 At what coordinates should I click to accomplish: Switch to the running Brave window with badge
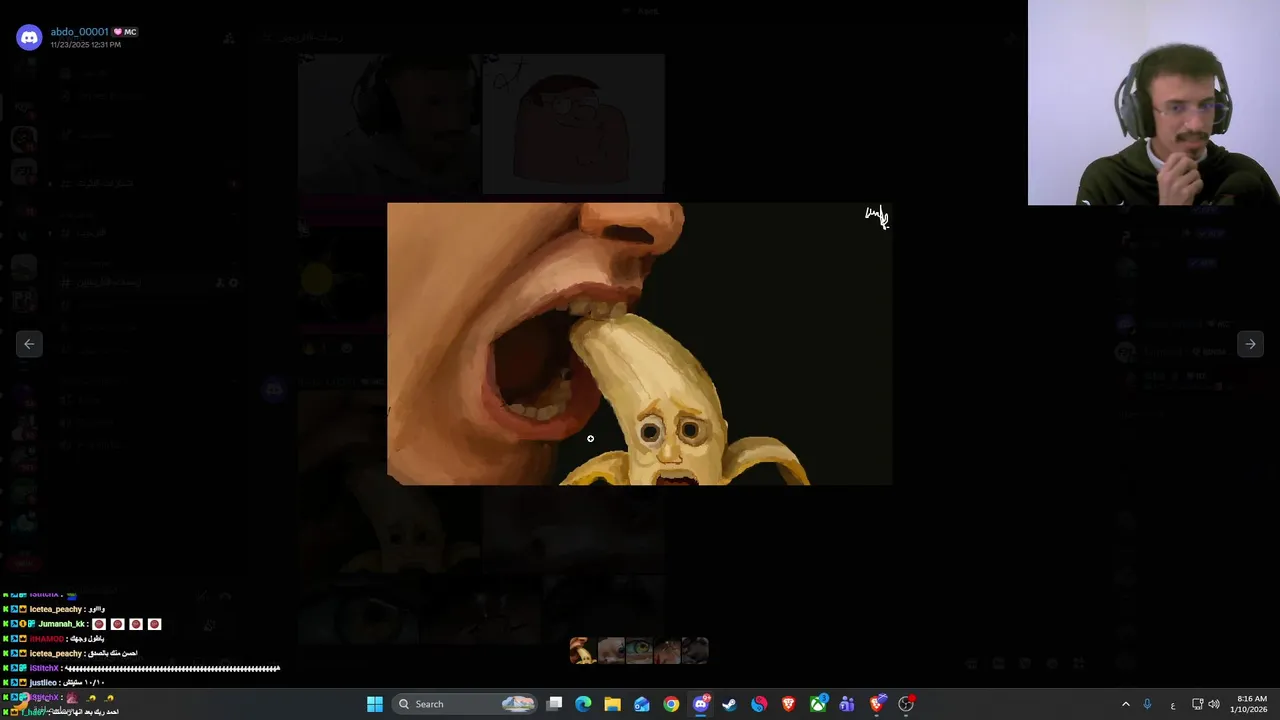click(877, 704)
